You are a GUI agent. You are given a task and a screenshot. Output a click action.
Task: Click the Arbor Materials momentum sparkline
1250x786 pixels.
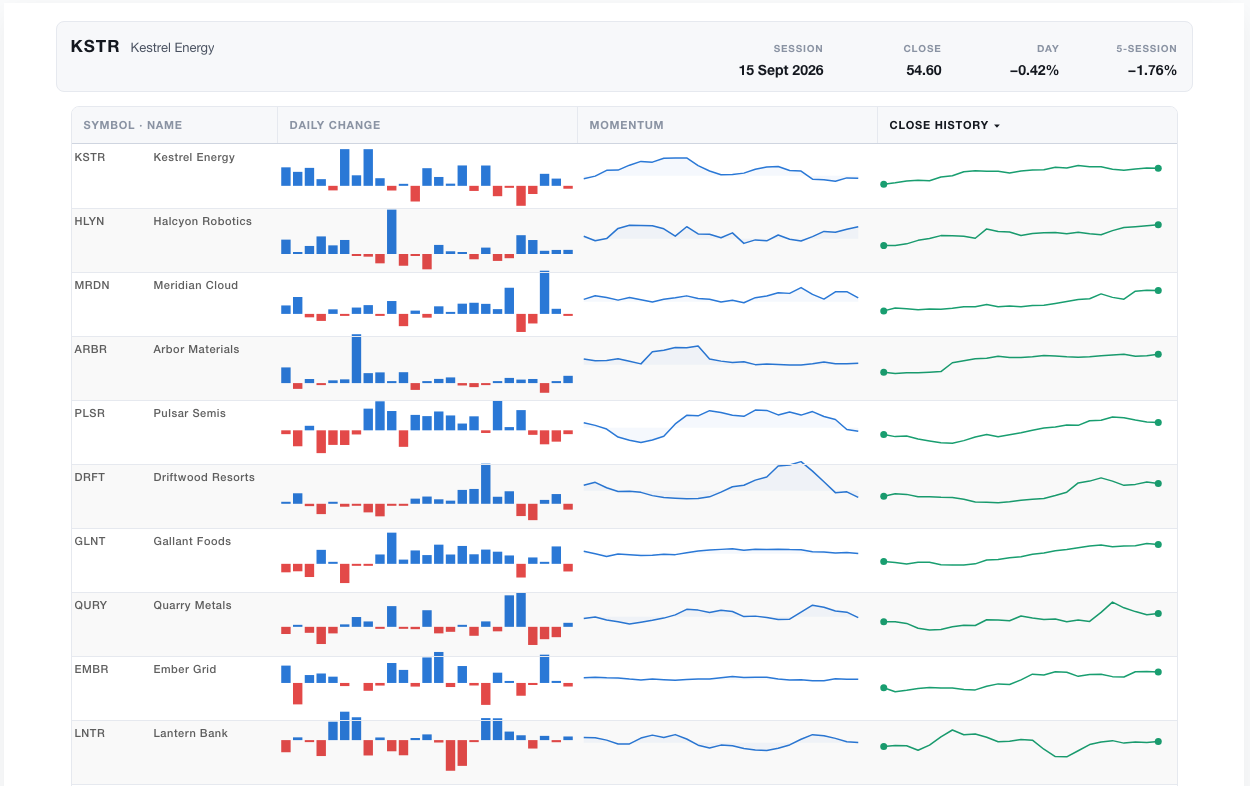pos(721,356)
